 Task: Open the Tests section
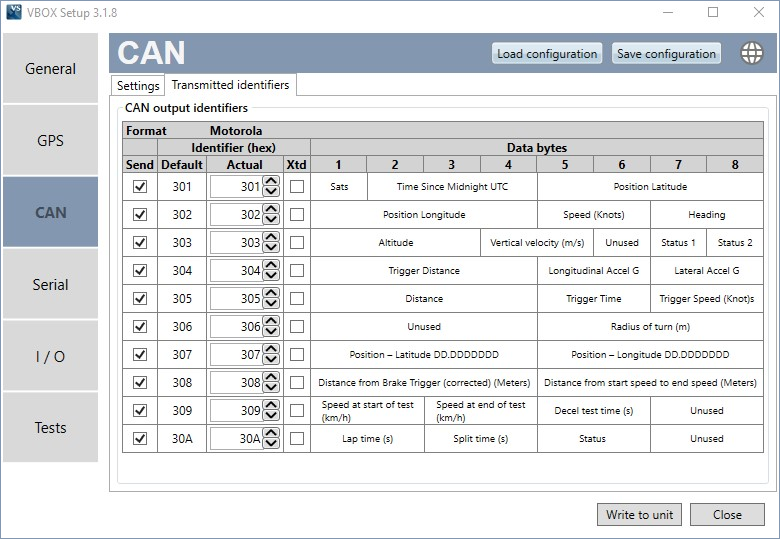[x=50, y=428]
